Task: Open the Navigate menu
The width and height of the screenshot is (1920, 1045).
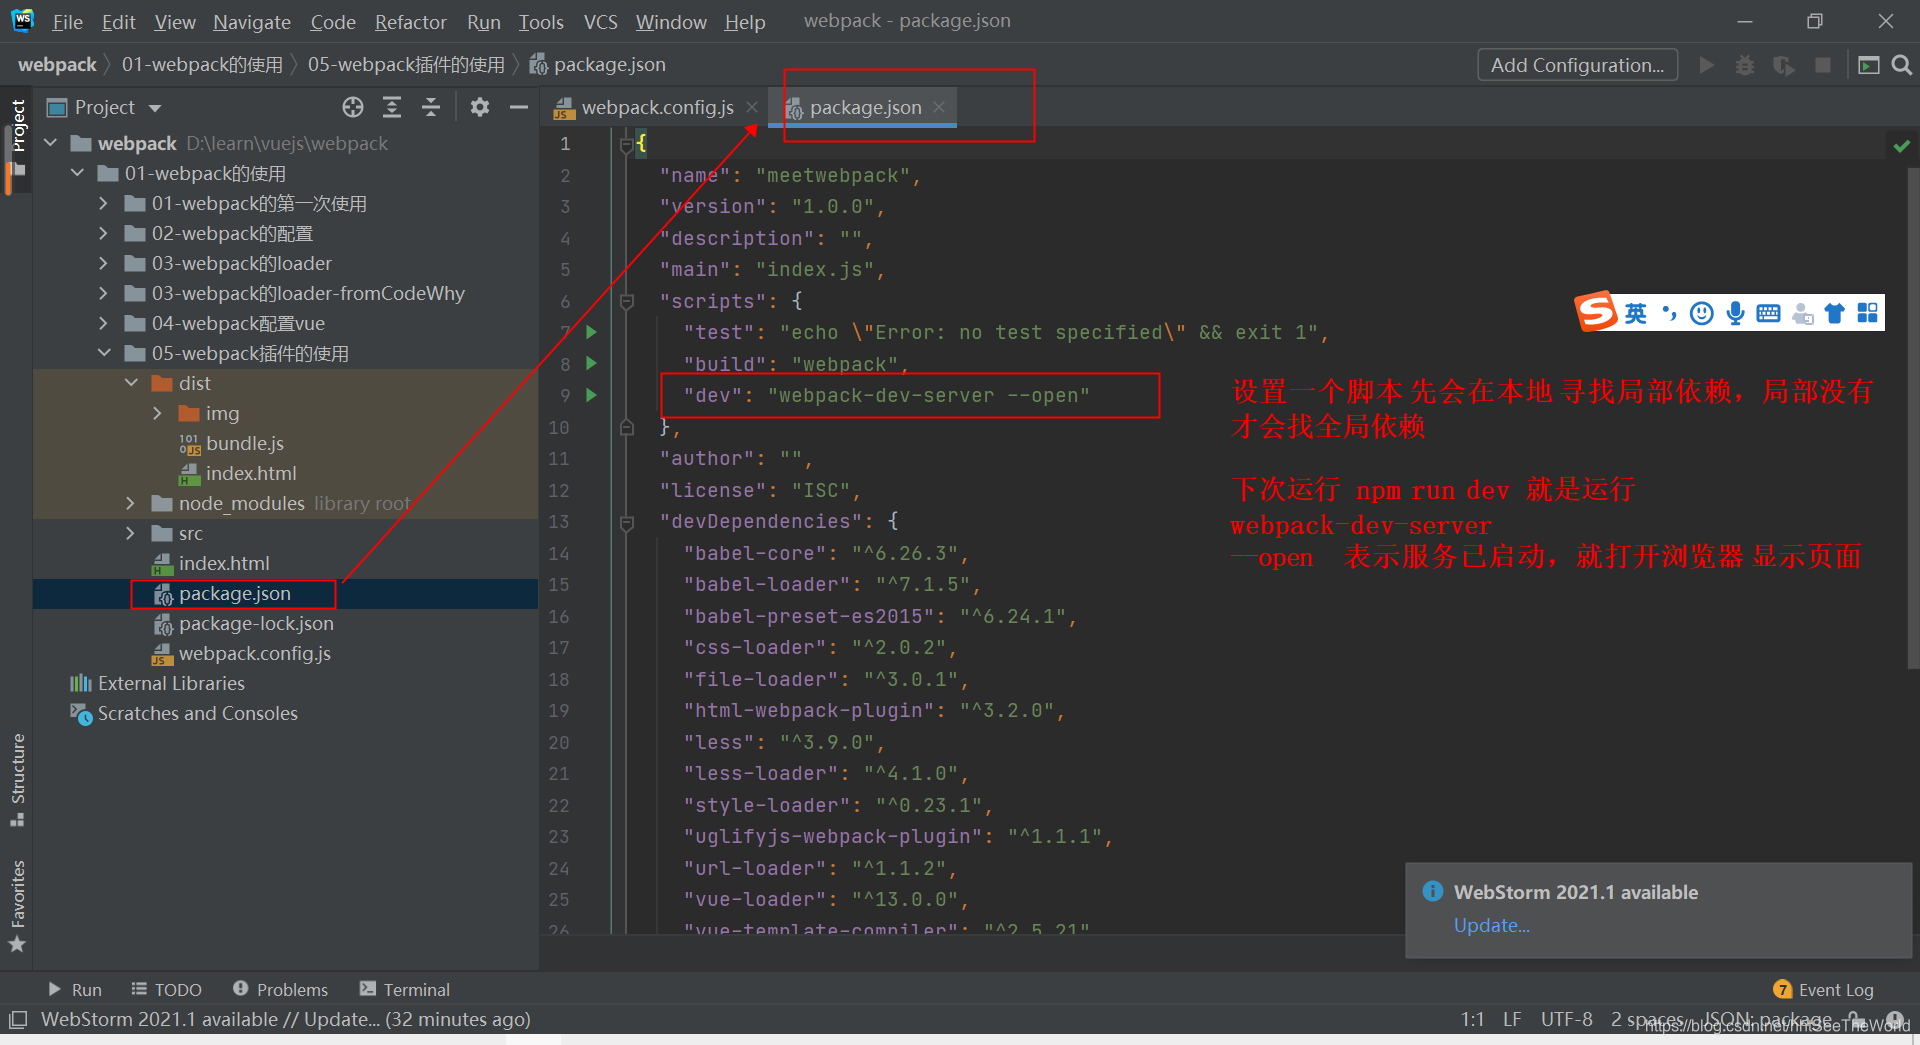Action: point(252,21)
